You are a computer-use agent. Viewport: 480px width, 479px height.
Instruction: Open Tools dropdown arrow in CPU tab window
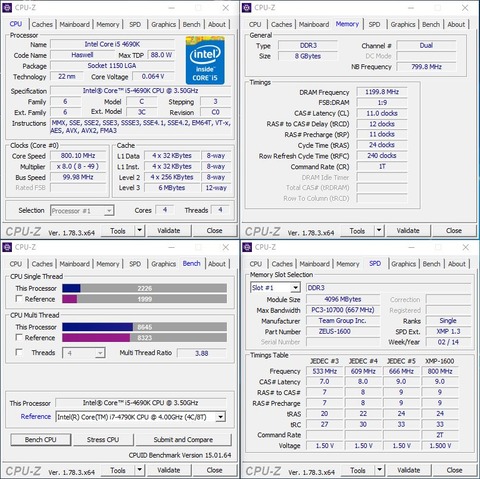(140, 230)
